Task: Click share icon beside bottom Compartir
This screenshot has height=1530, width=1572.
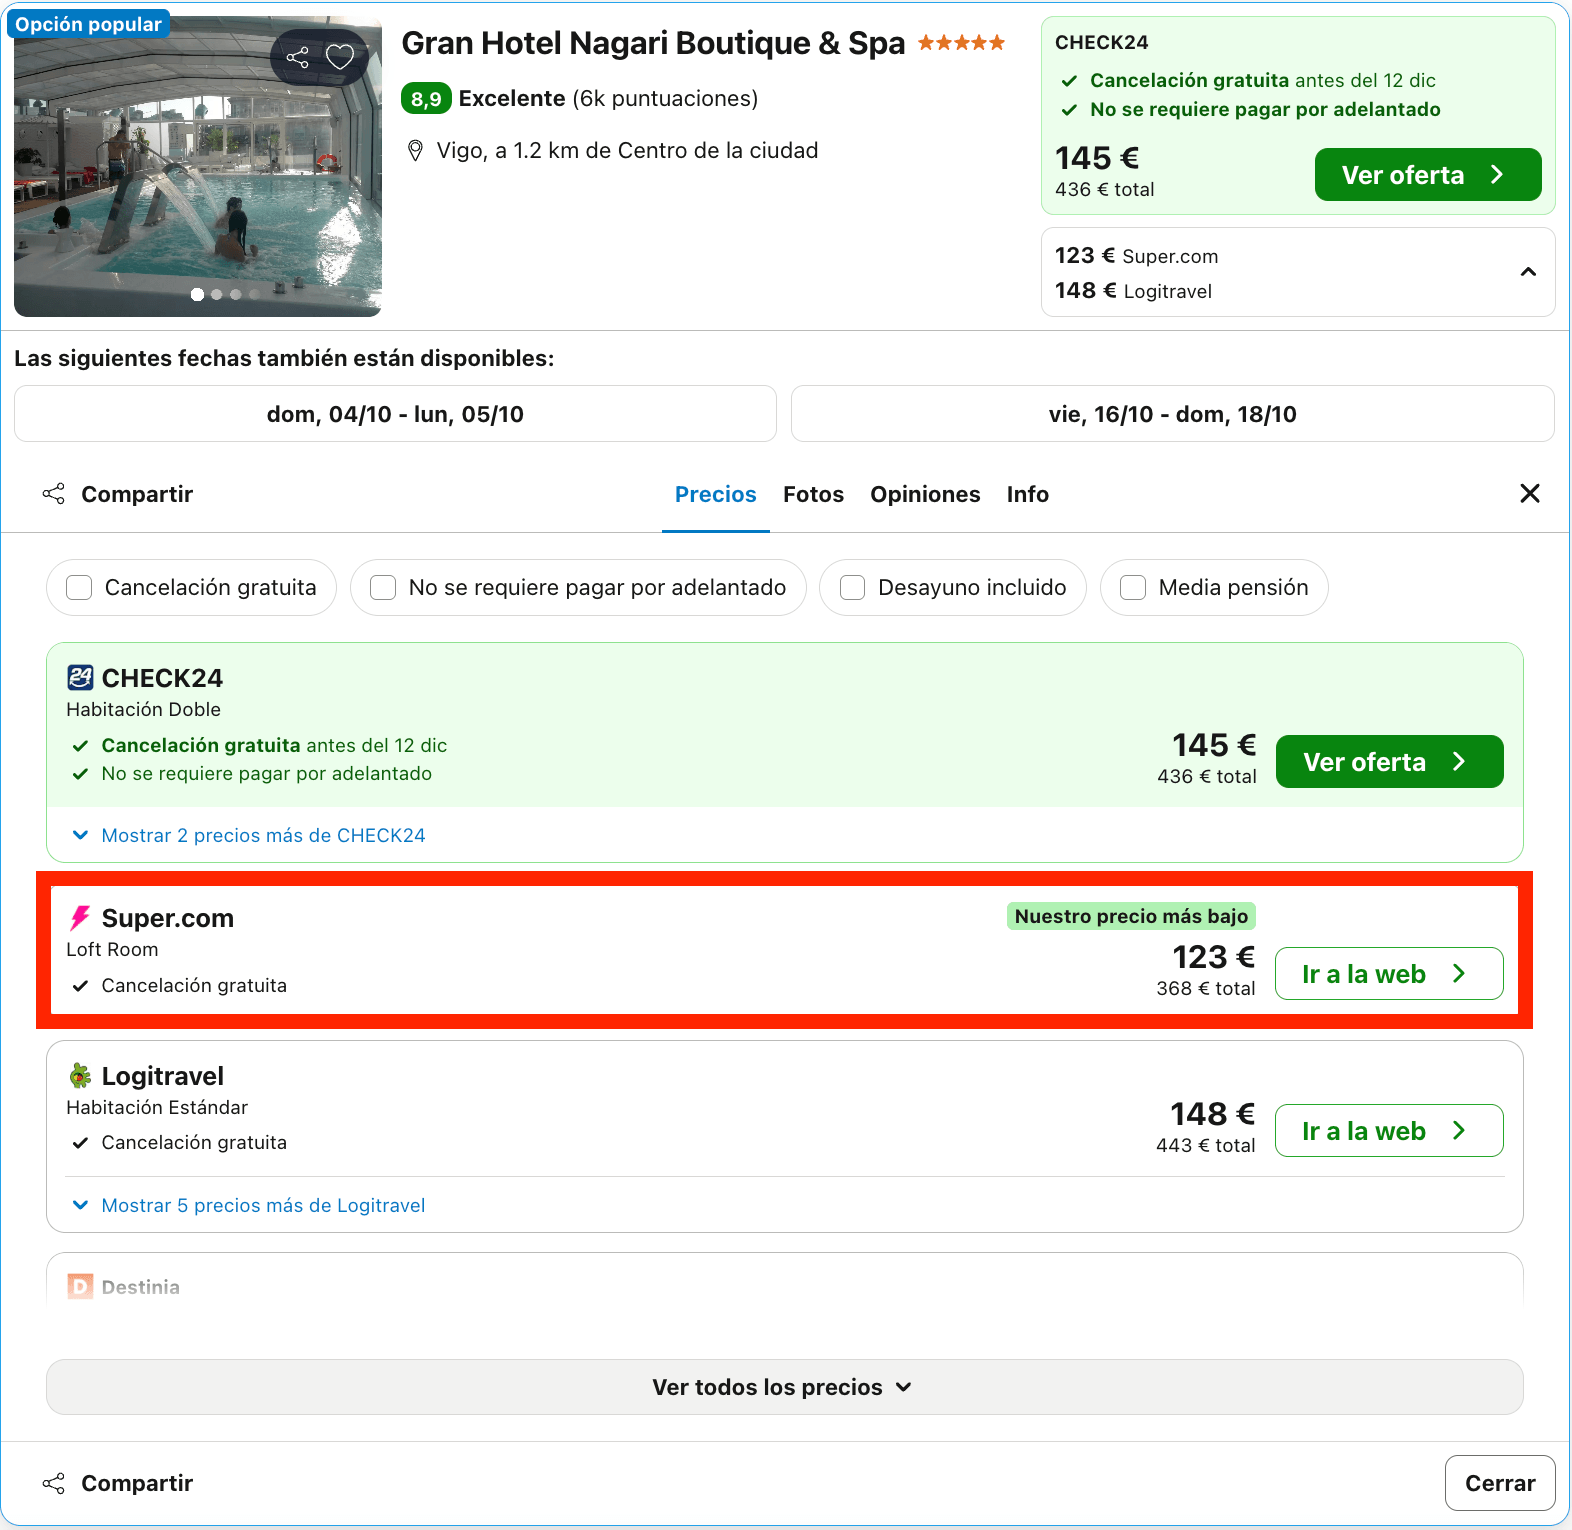Action: (x=54, y=1483)
